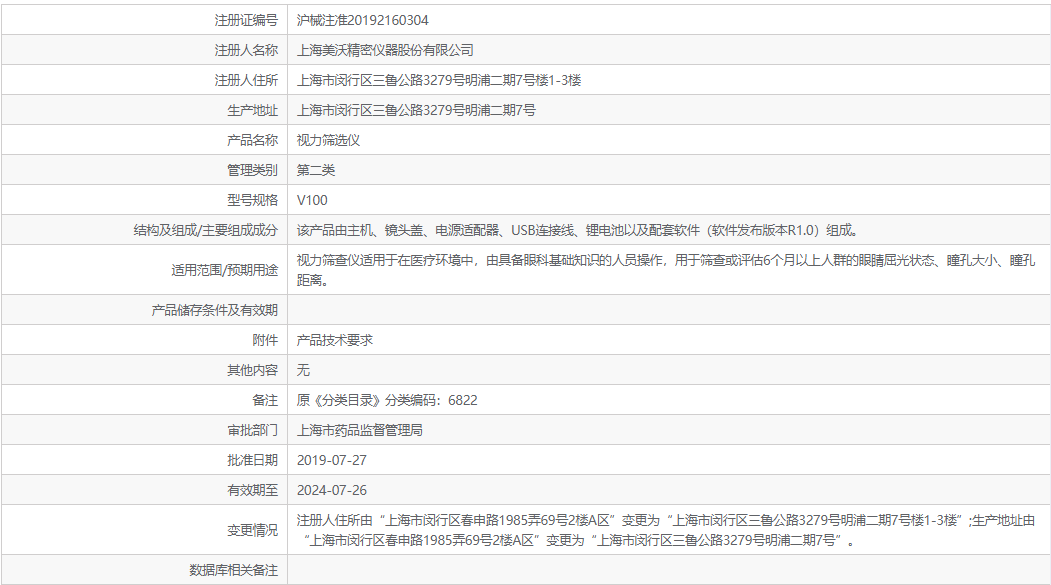Screen dimensions: 1051x585
Task: Select the 管理类别 label
Action: (x=253, y=170)
